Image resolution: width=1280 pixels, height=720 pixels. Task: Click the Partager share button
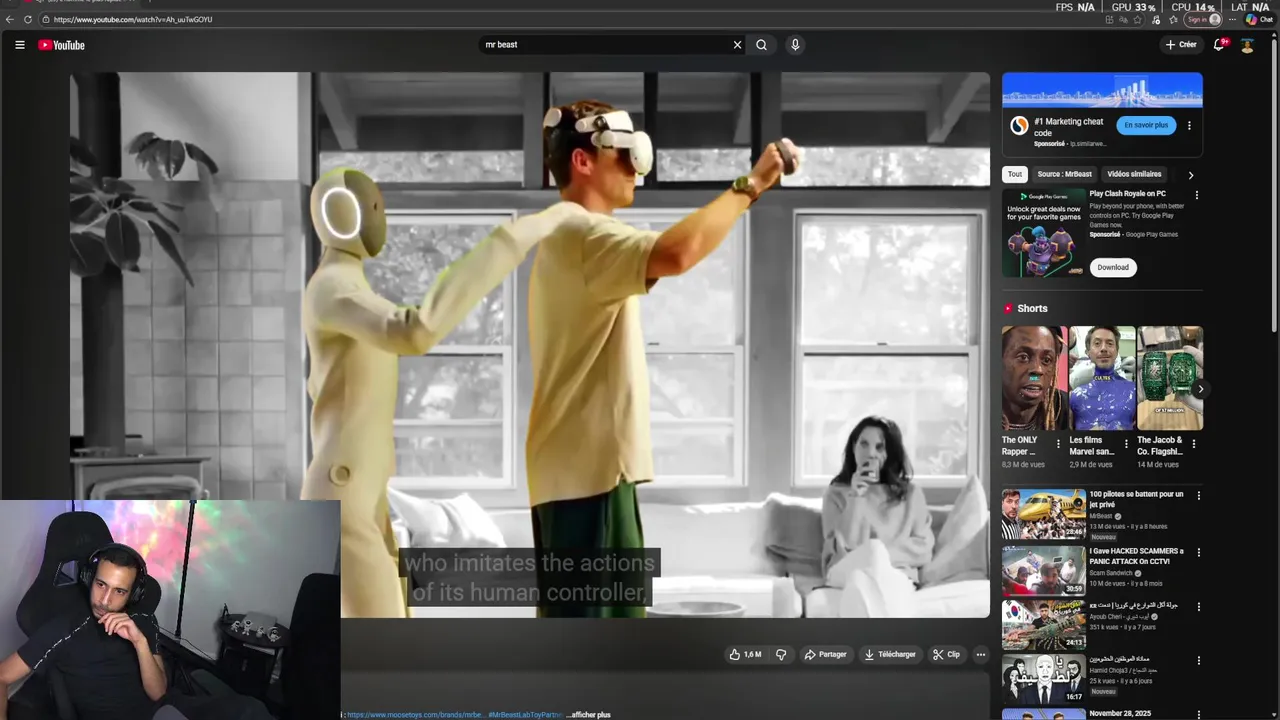point(825,654)
